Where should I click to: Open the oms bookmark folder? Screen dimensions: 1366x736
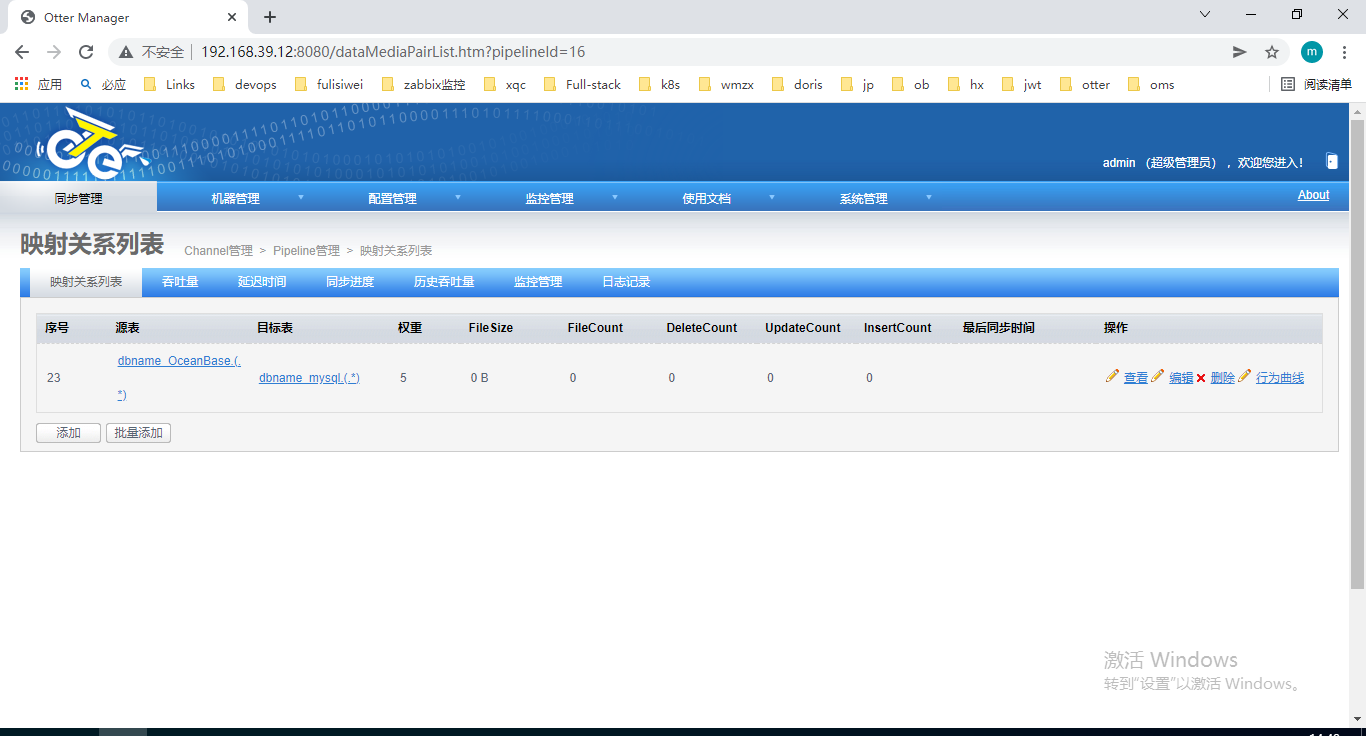[x=1151, y=85]
